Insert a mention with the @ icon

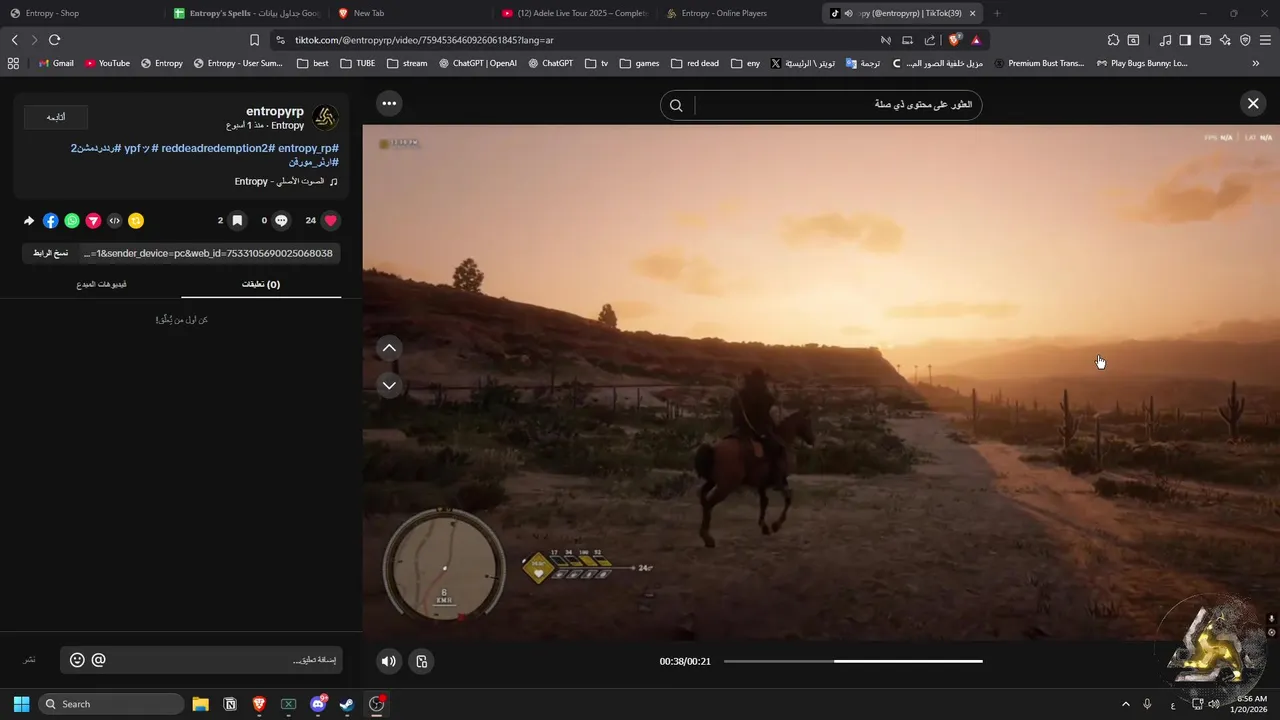click(x=98, y=660)
